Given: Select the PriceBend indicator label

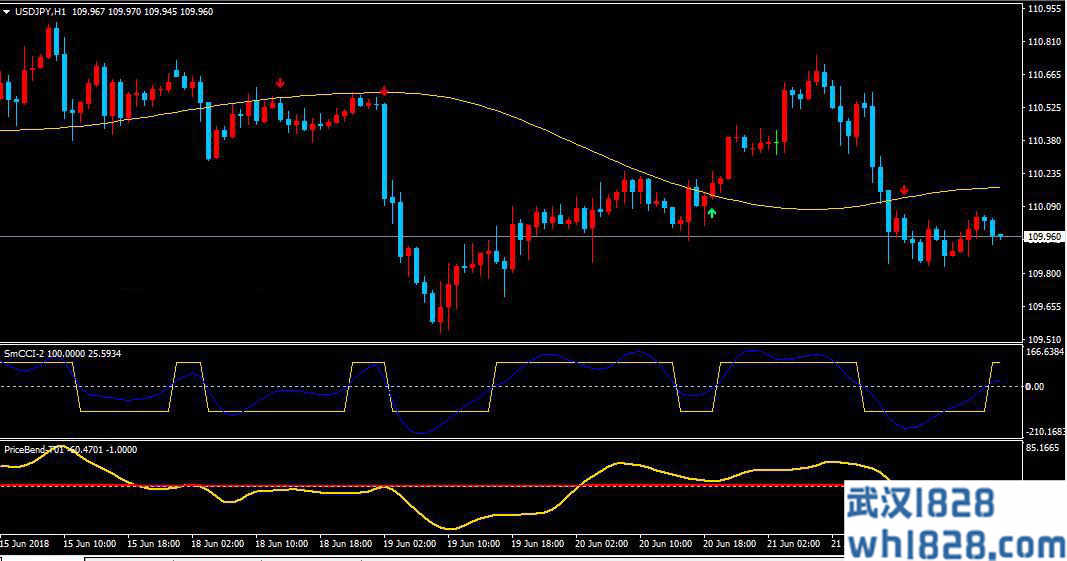Looking at the screenshot, I should 34,449.
